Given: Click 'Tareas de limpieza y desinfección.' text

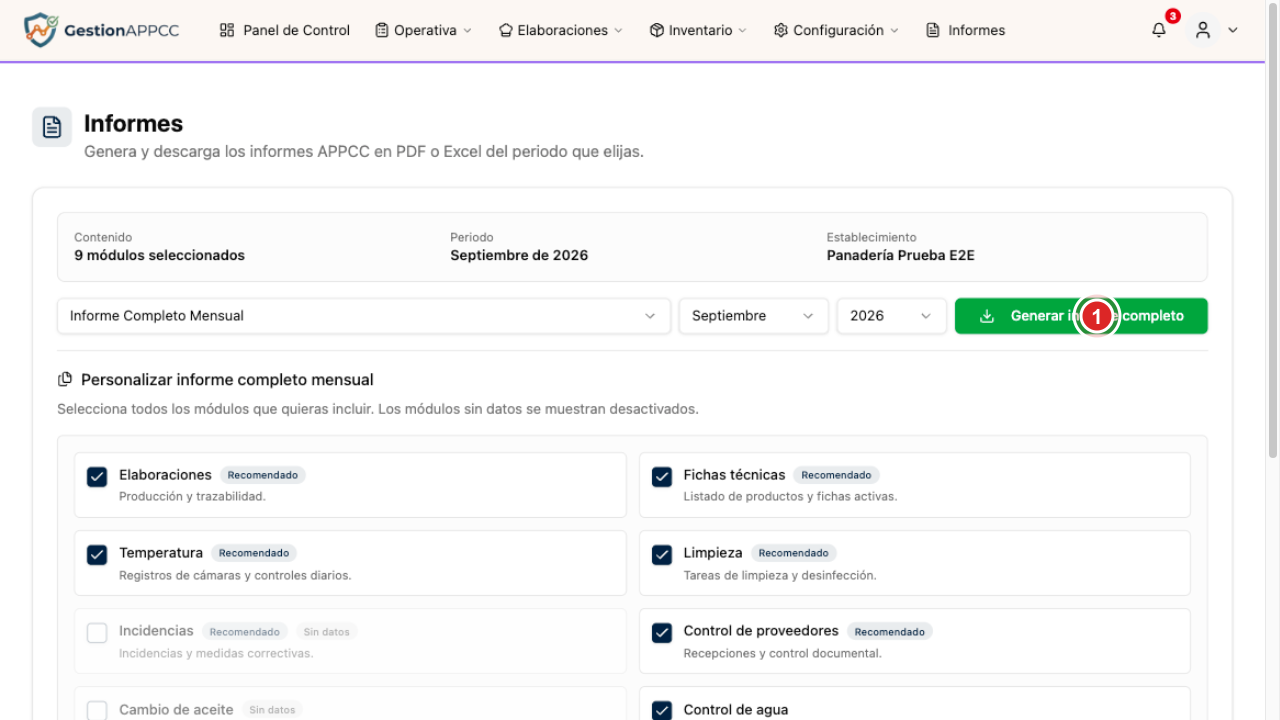Looking at the screenshot, I should 780,575.
